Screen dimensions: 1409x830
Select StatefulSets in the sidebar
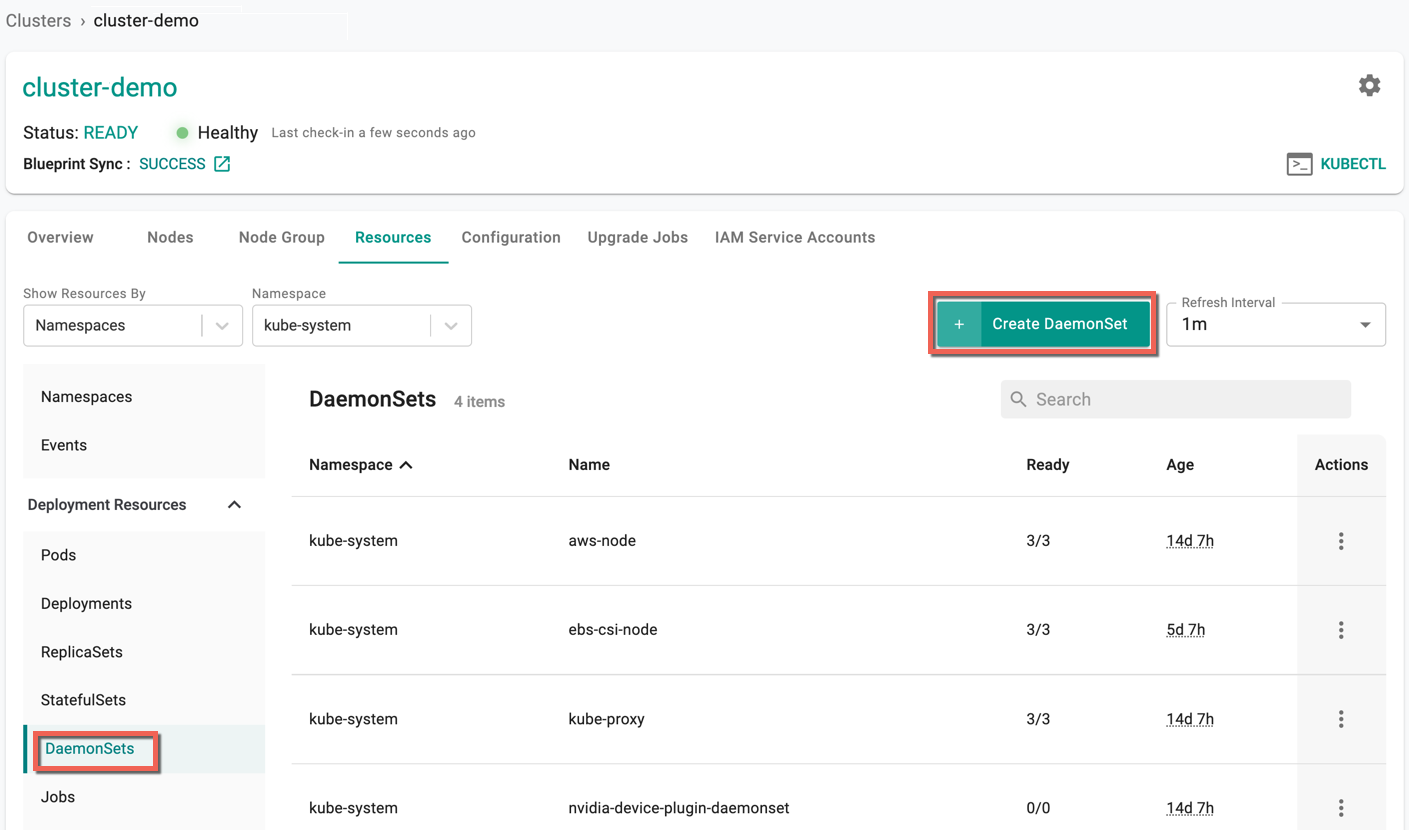(84, 700)
